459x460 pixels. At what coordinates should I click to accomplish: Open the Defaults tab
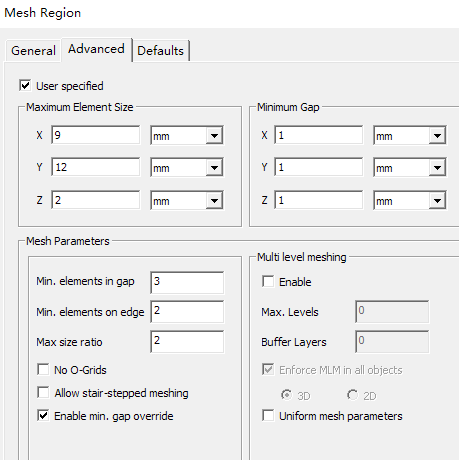(x=161, y=51)
